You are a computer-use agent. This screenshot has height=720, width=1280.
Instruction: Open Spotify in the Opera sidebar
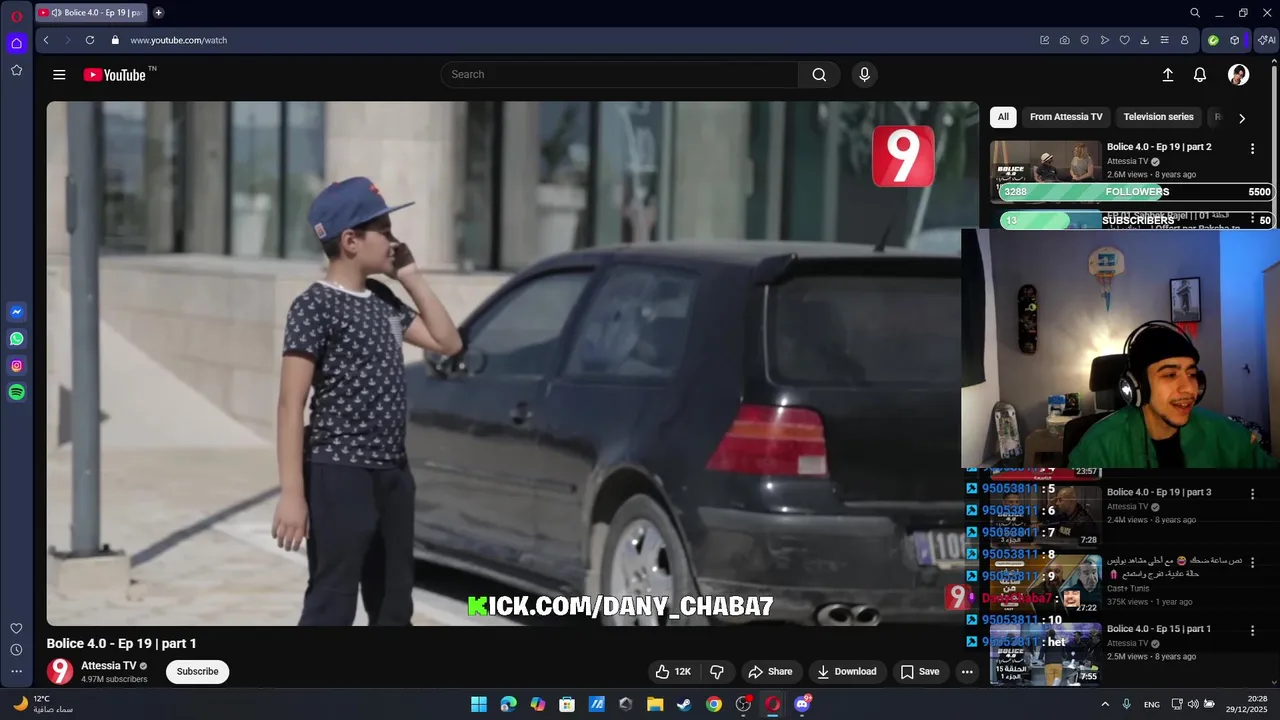(16, 393)
